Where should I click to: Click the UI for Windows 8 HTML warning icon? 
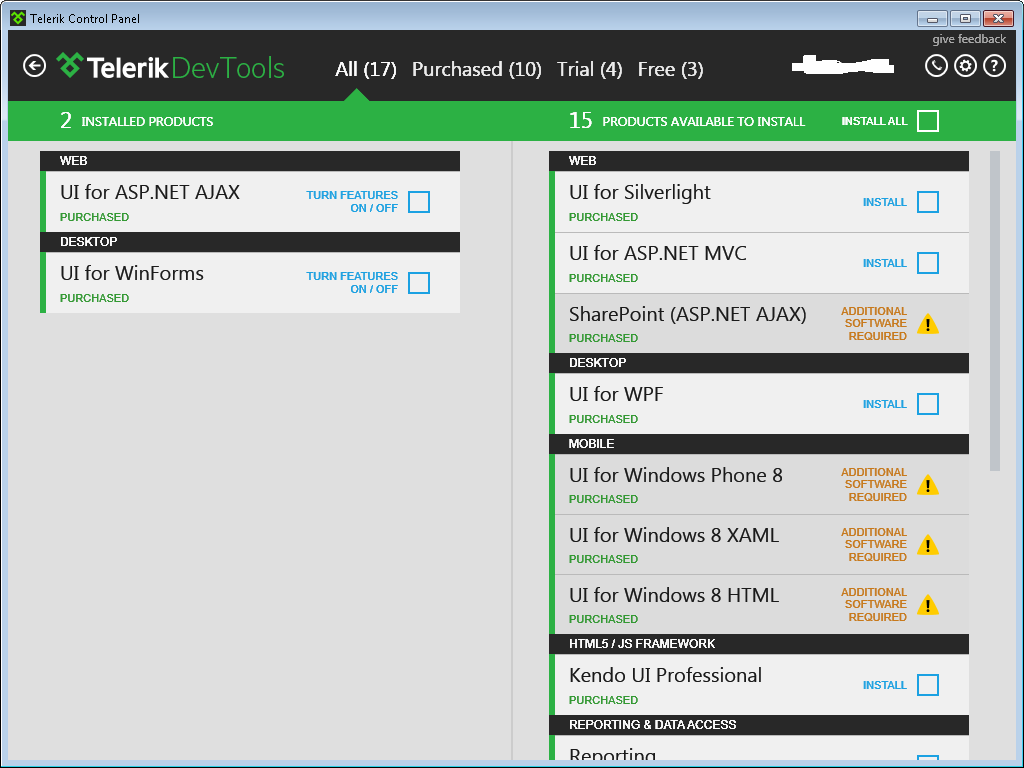click(928, 605)
